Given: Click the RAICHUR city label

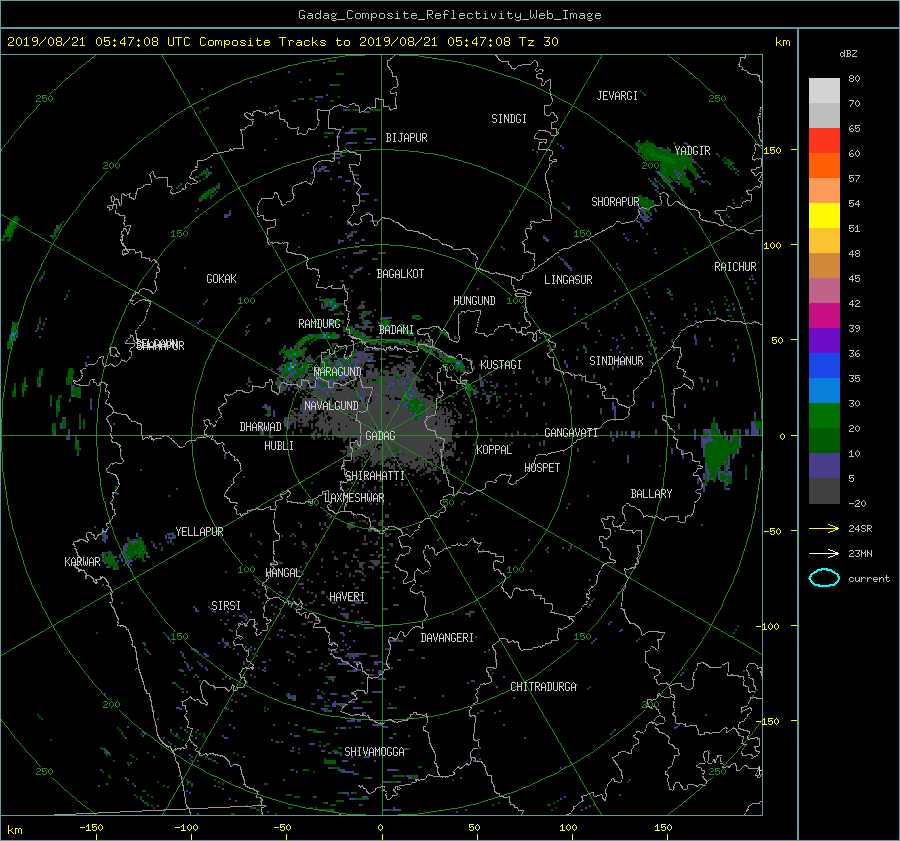Looking at the screenshot, I should tap(735, 267).
